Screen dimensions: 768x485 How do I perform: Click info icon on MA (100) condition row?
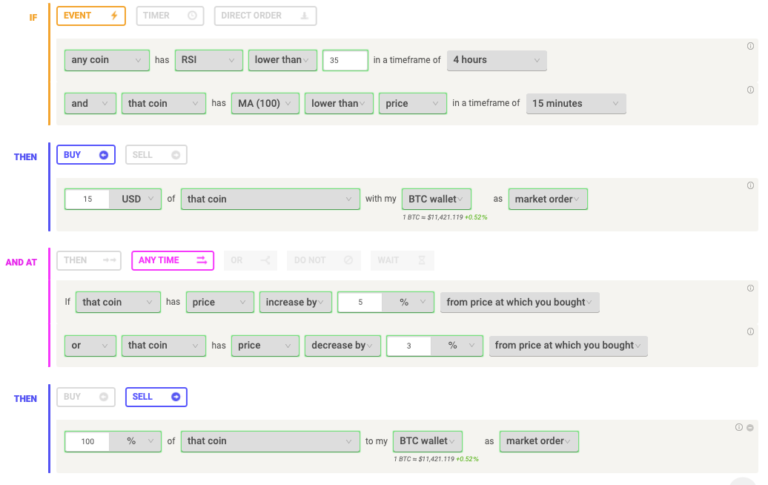click(x=750, y=90)
